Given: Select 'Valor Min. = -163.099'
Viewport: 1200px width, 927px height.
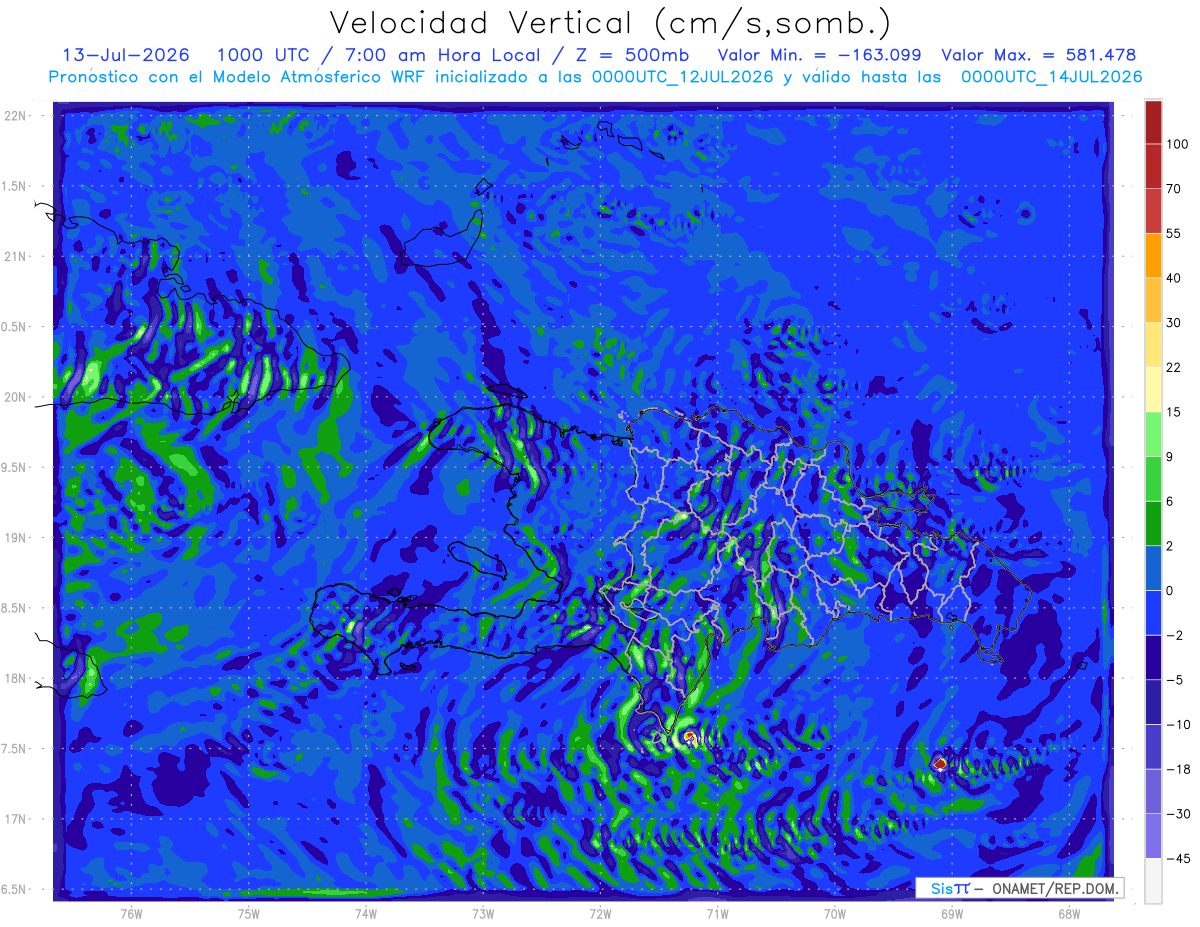Looking at the screenshot, I should pos(820,55).
